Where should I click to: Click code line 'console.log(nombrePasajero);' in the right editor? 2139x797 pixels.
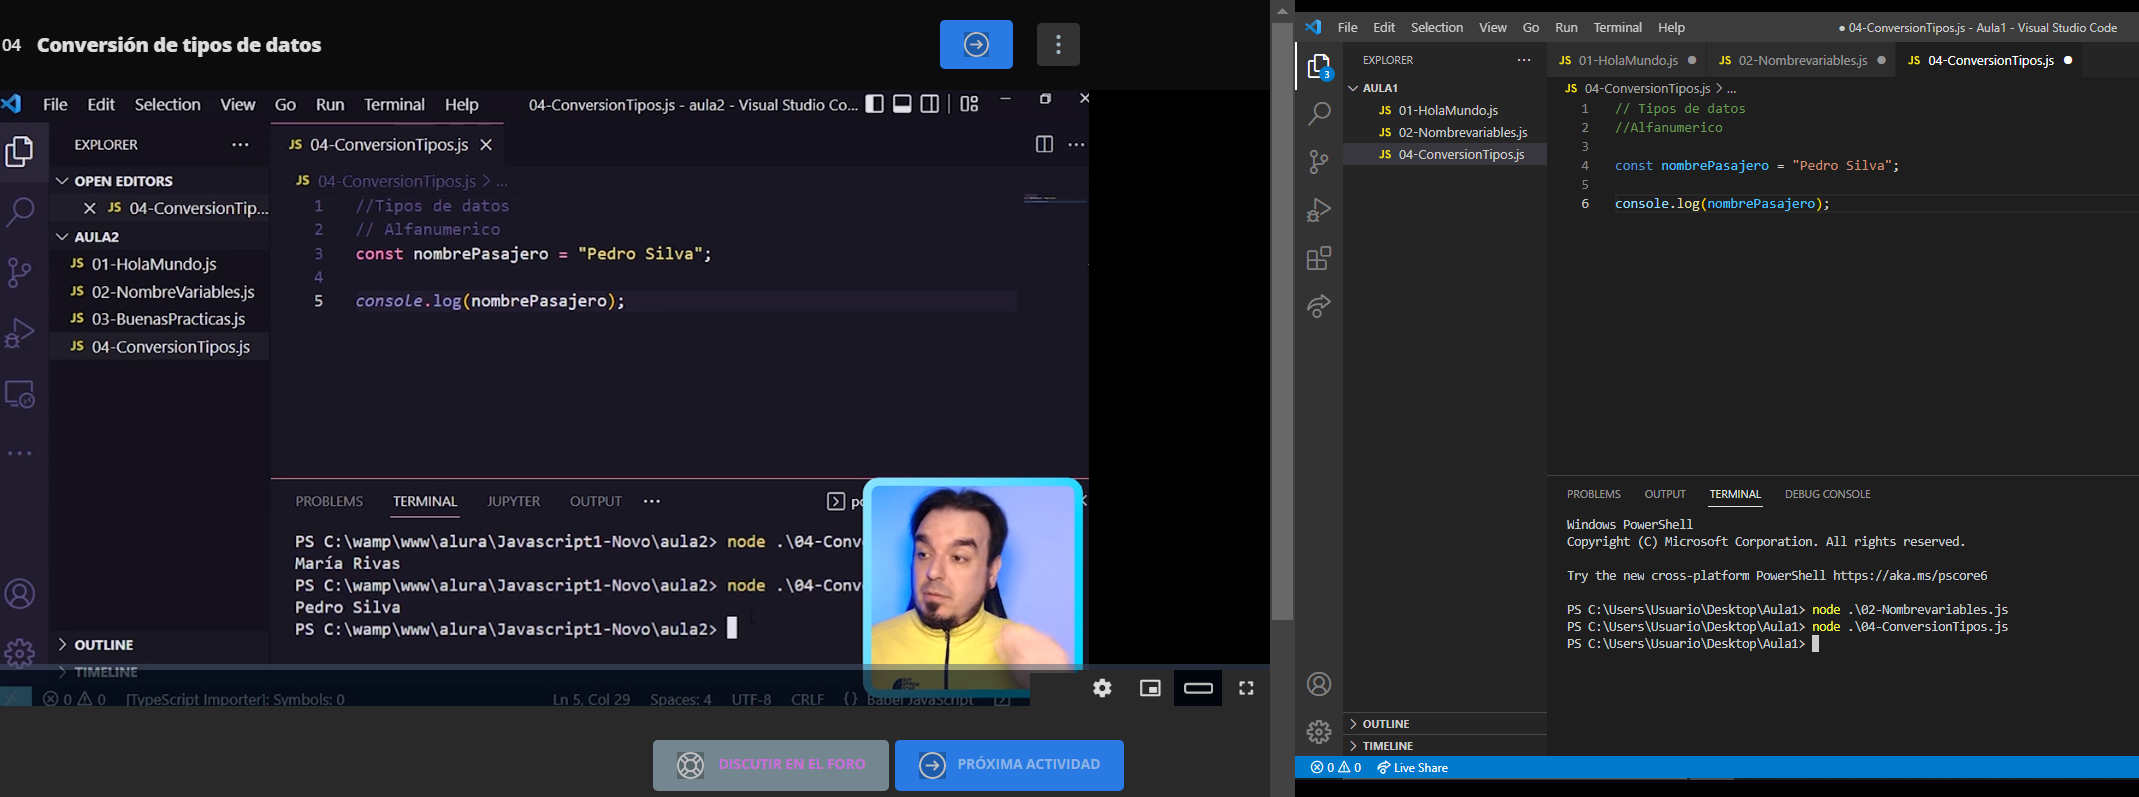tap(1722, 204)
